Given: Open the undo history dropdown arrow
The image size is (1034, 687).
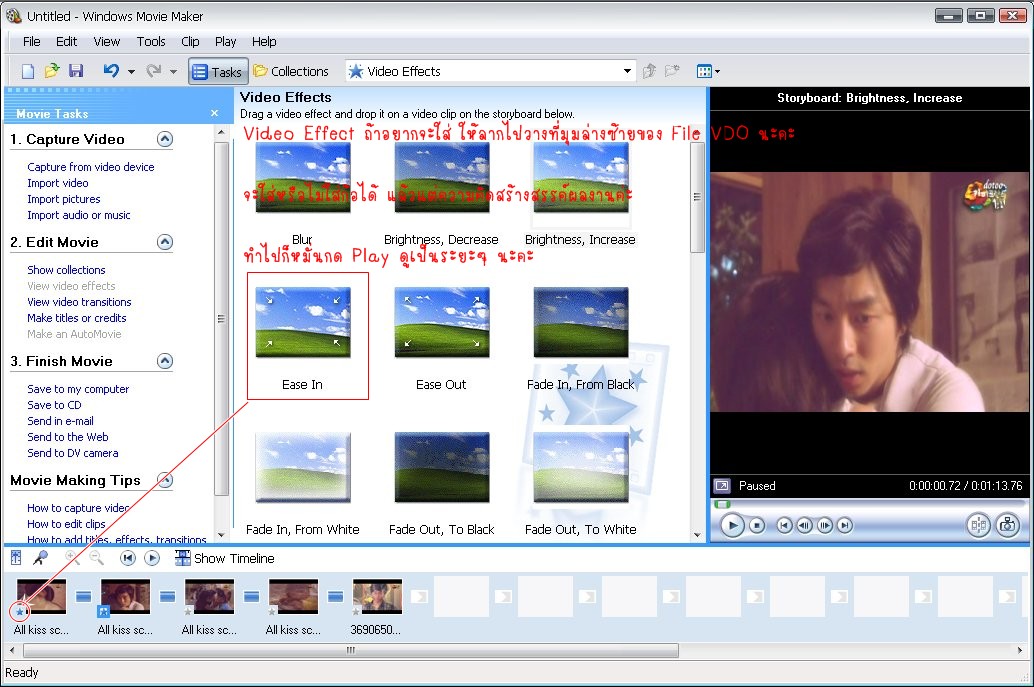Looking at the screenshot, I should point(131,71).
